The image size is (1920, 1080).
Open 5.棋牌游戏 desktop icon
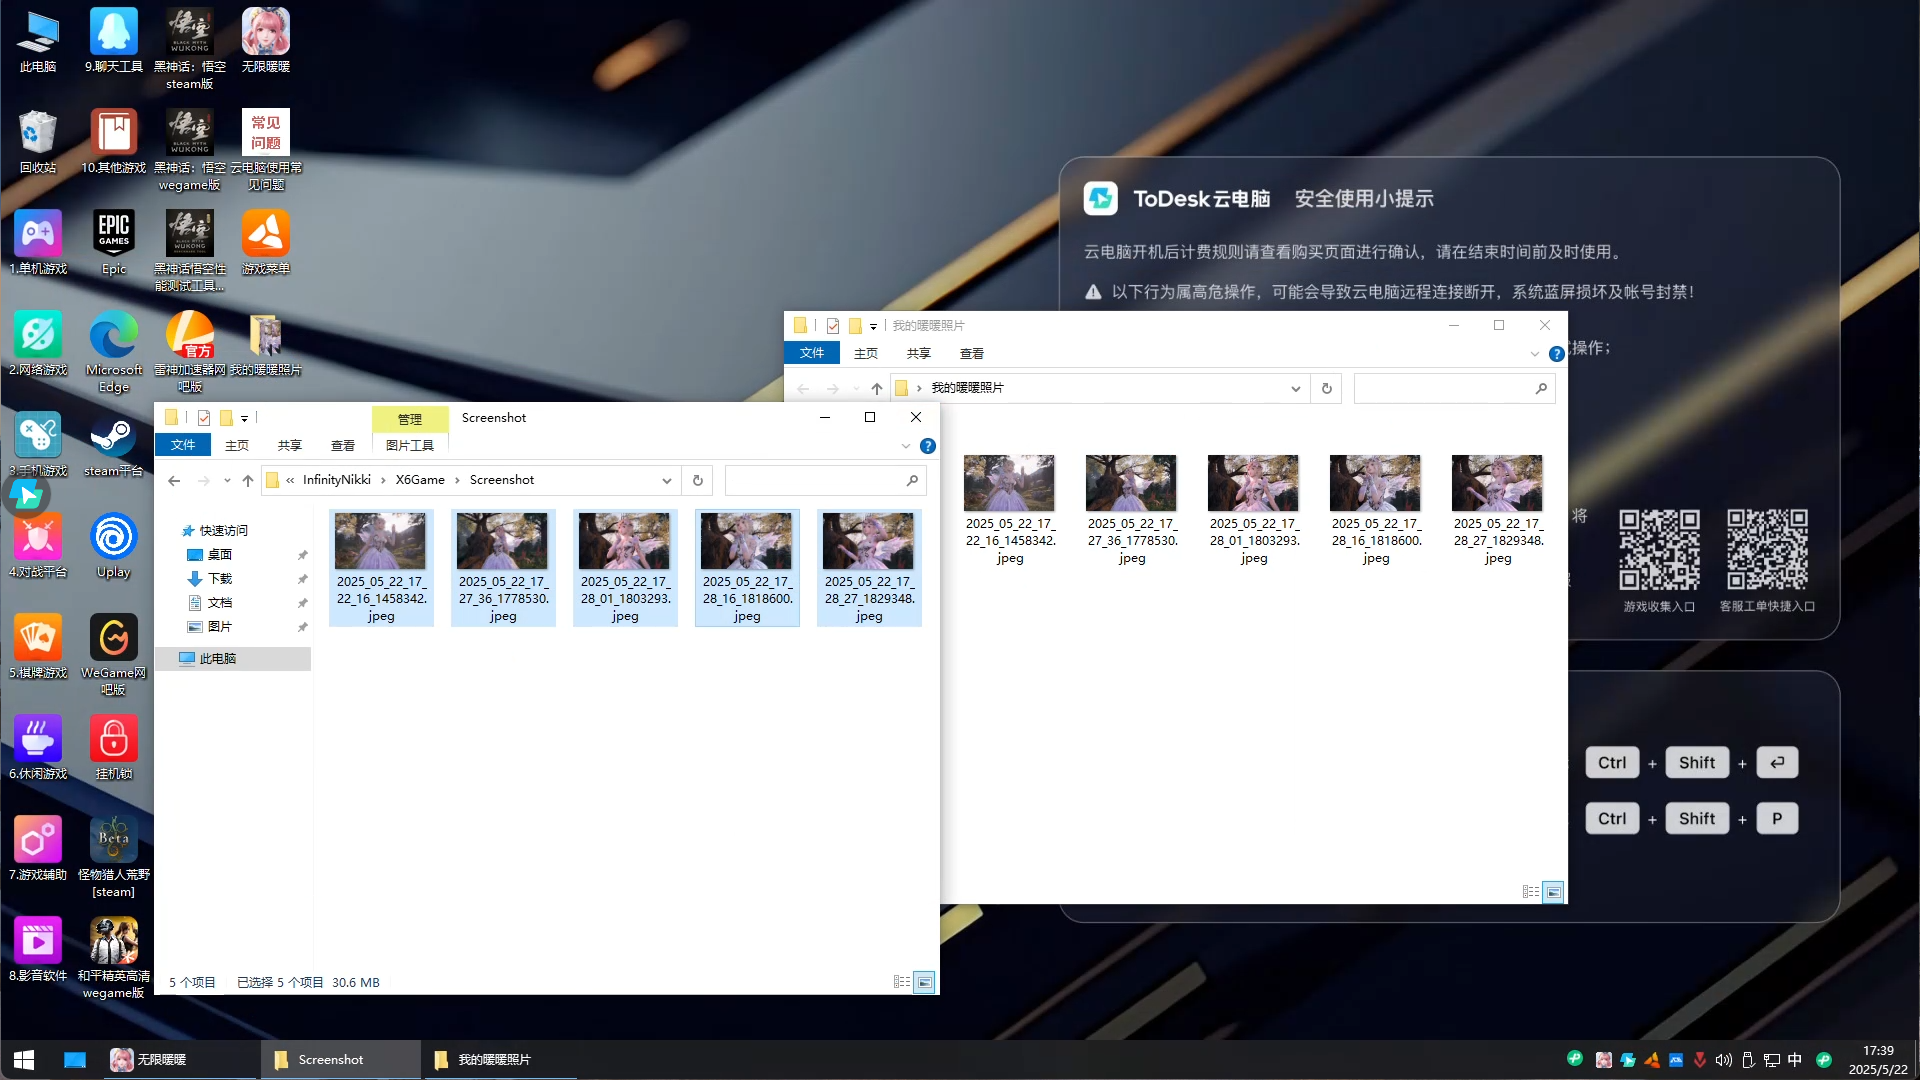coord(38,647)
